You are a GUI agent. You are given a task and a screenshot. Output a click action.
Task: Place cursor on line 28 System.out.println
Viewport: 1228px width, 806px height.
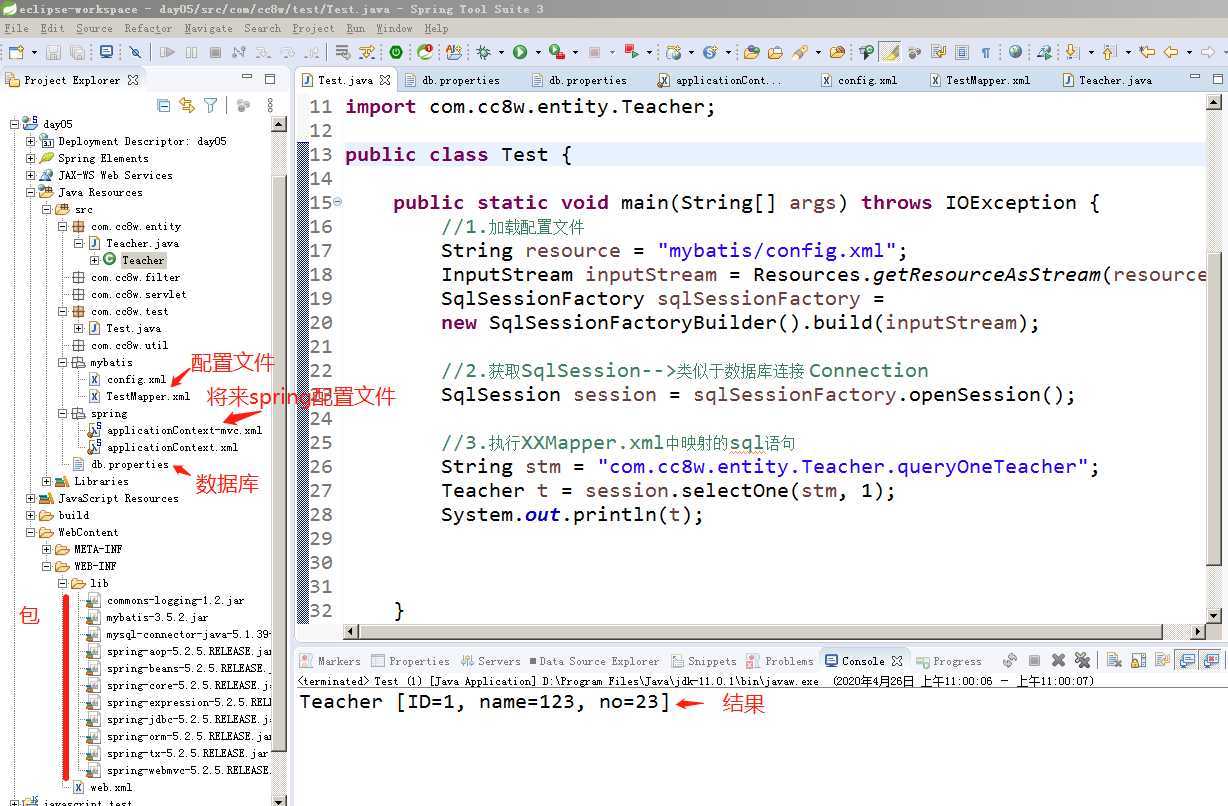point(572,515)
